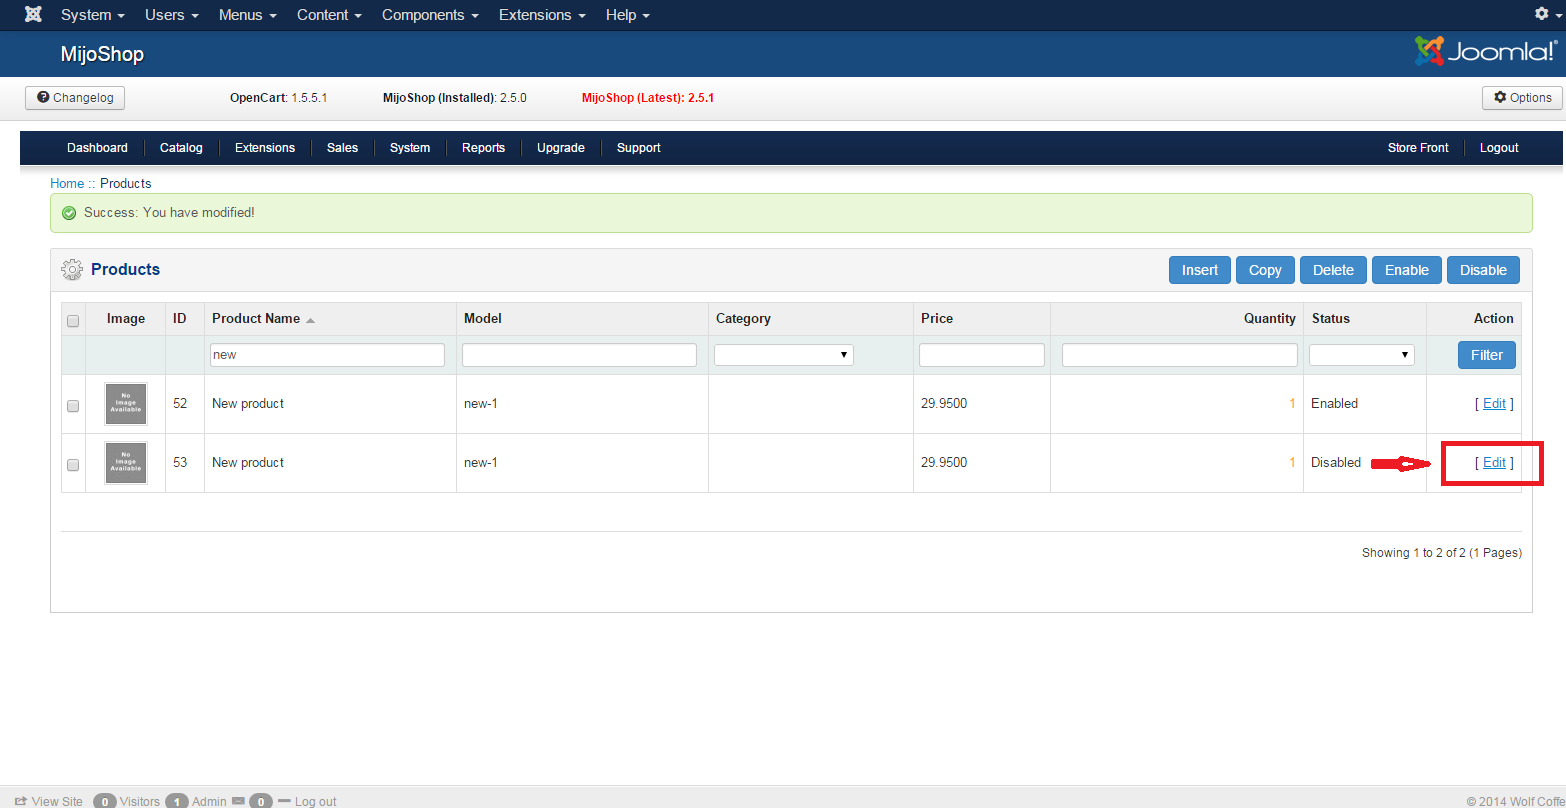Open the Support navigation item
This screenshot has width=1566, height=808.
pyautogui.click(x=639, y=148)
